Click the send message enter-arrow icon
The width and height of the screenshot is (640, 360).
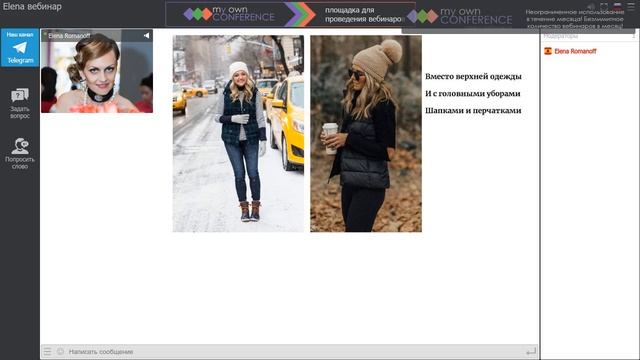[531, 351]
